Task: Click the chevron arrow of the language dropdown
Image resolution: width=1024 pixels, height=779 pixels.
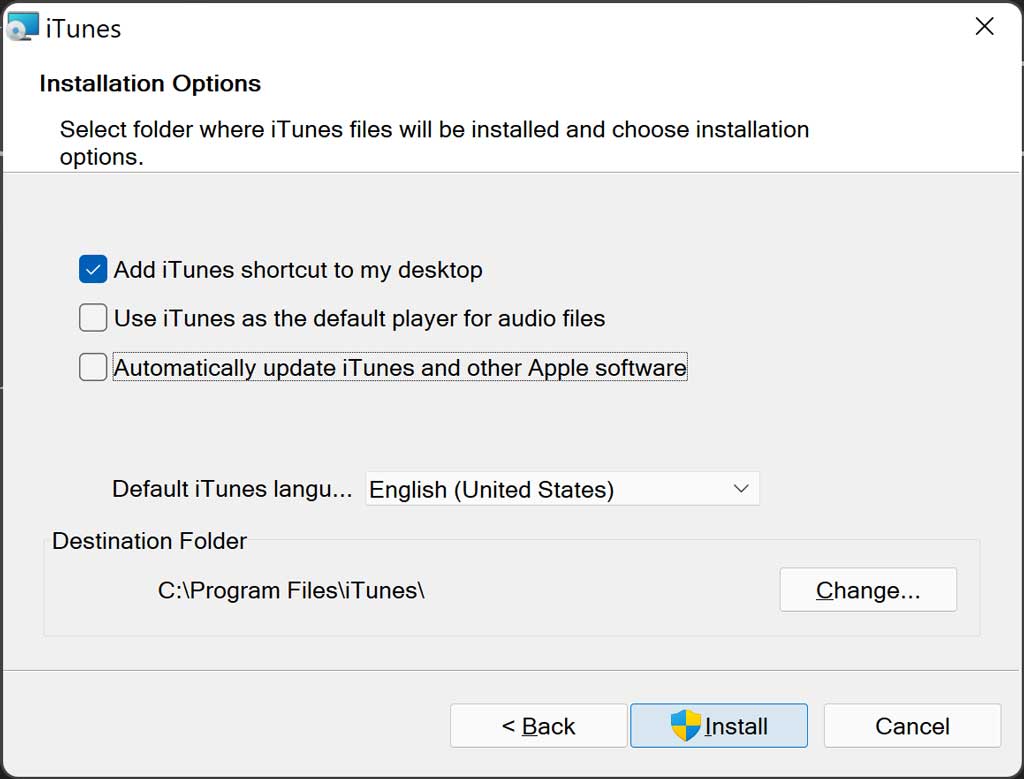Action: 741,488
